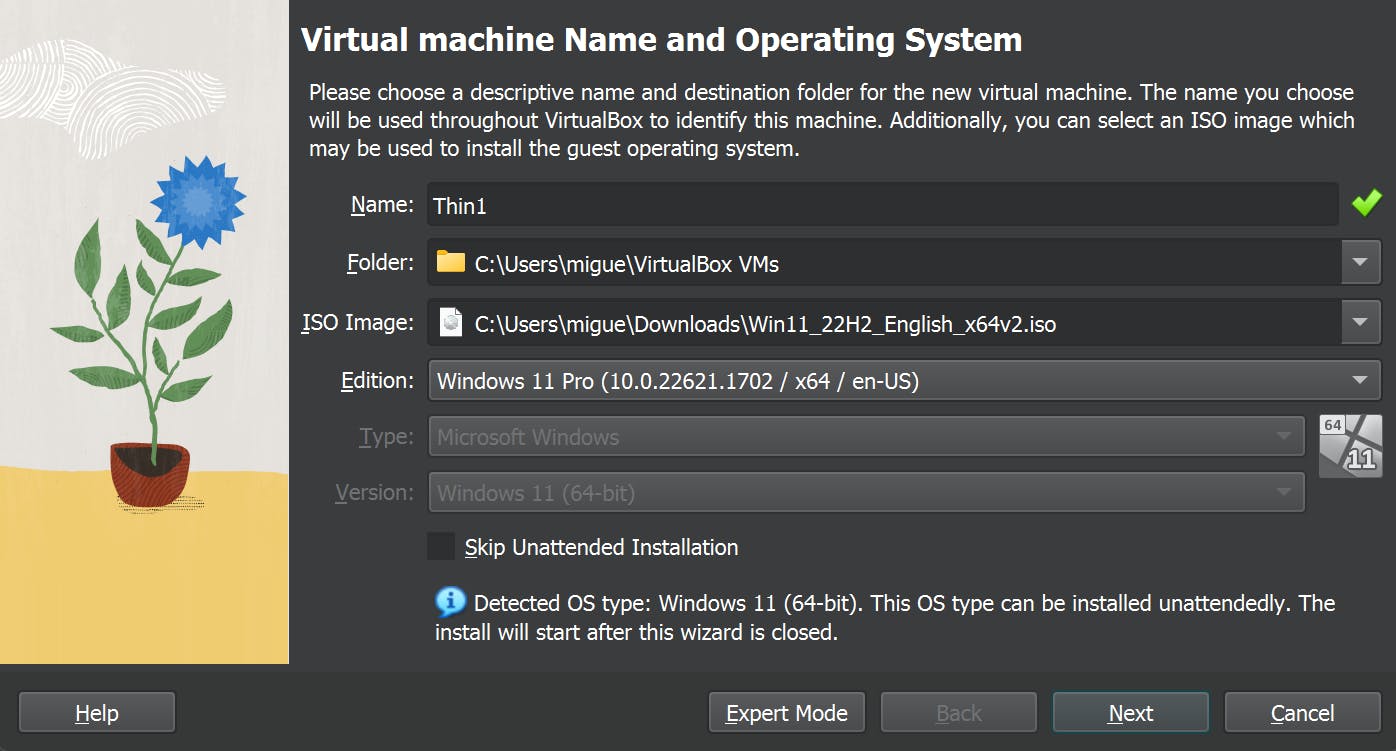Image resolution: width=1396 pixels, height=751 pixels.
Task: Click the blue info icon near Detected OS
Action: click(450, 602)
